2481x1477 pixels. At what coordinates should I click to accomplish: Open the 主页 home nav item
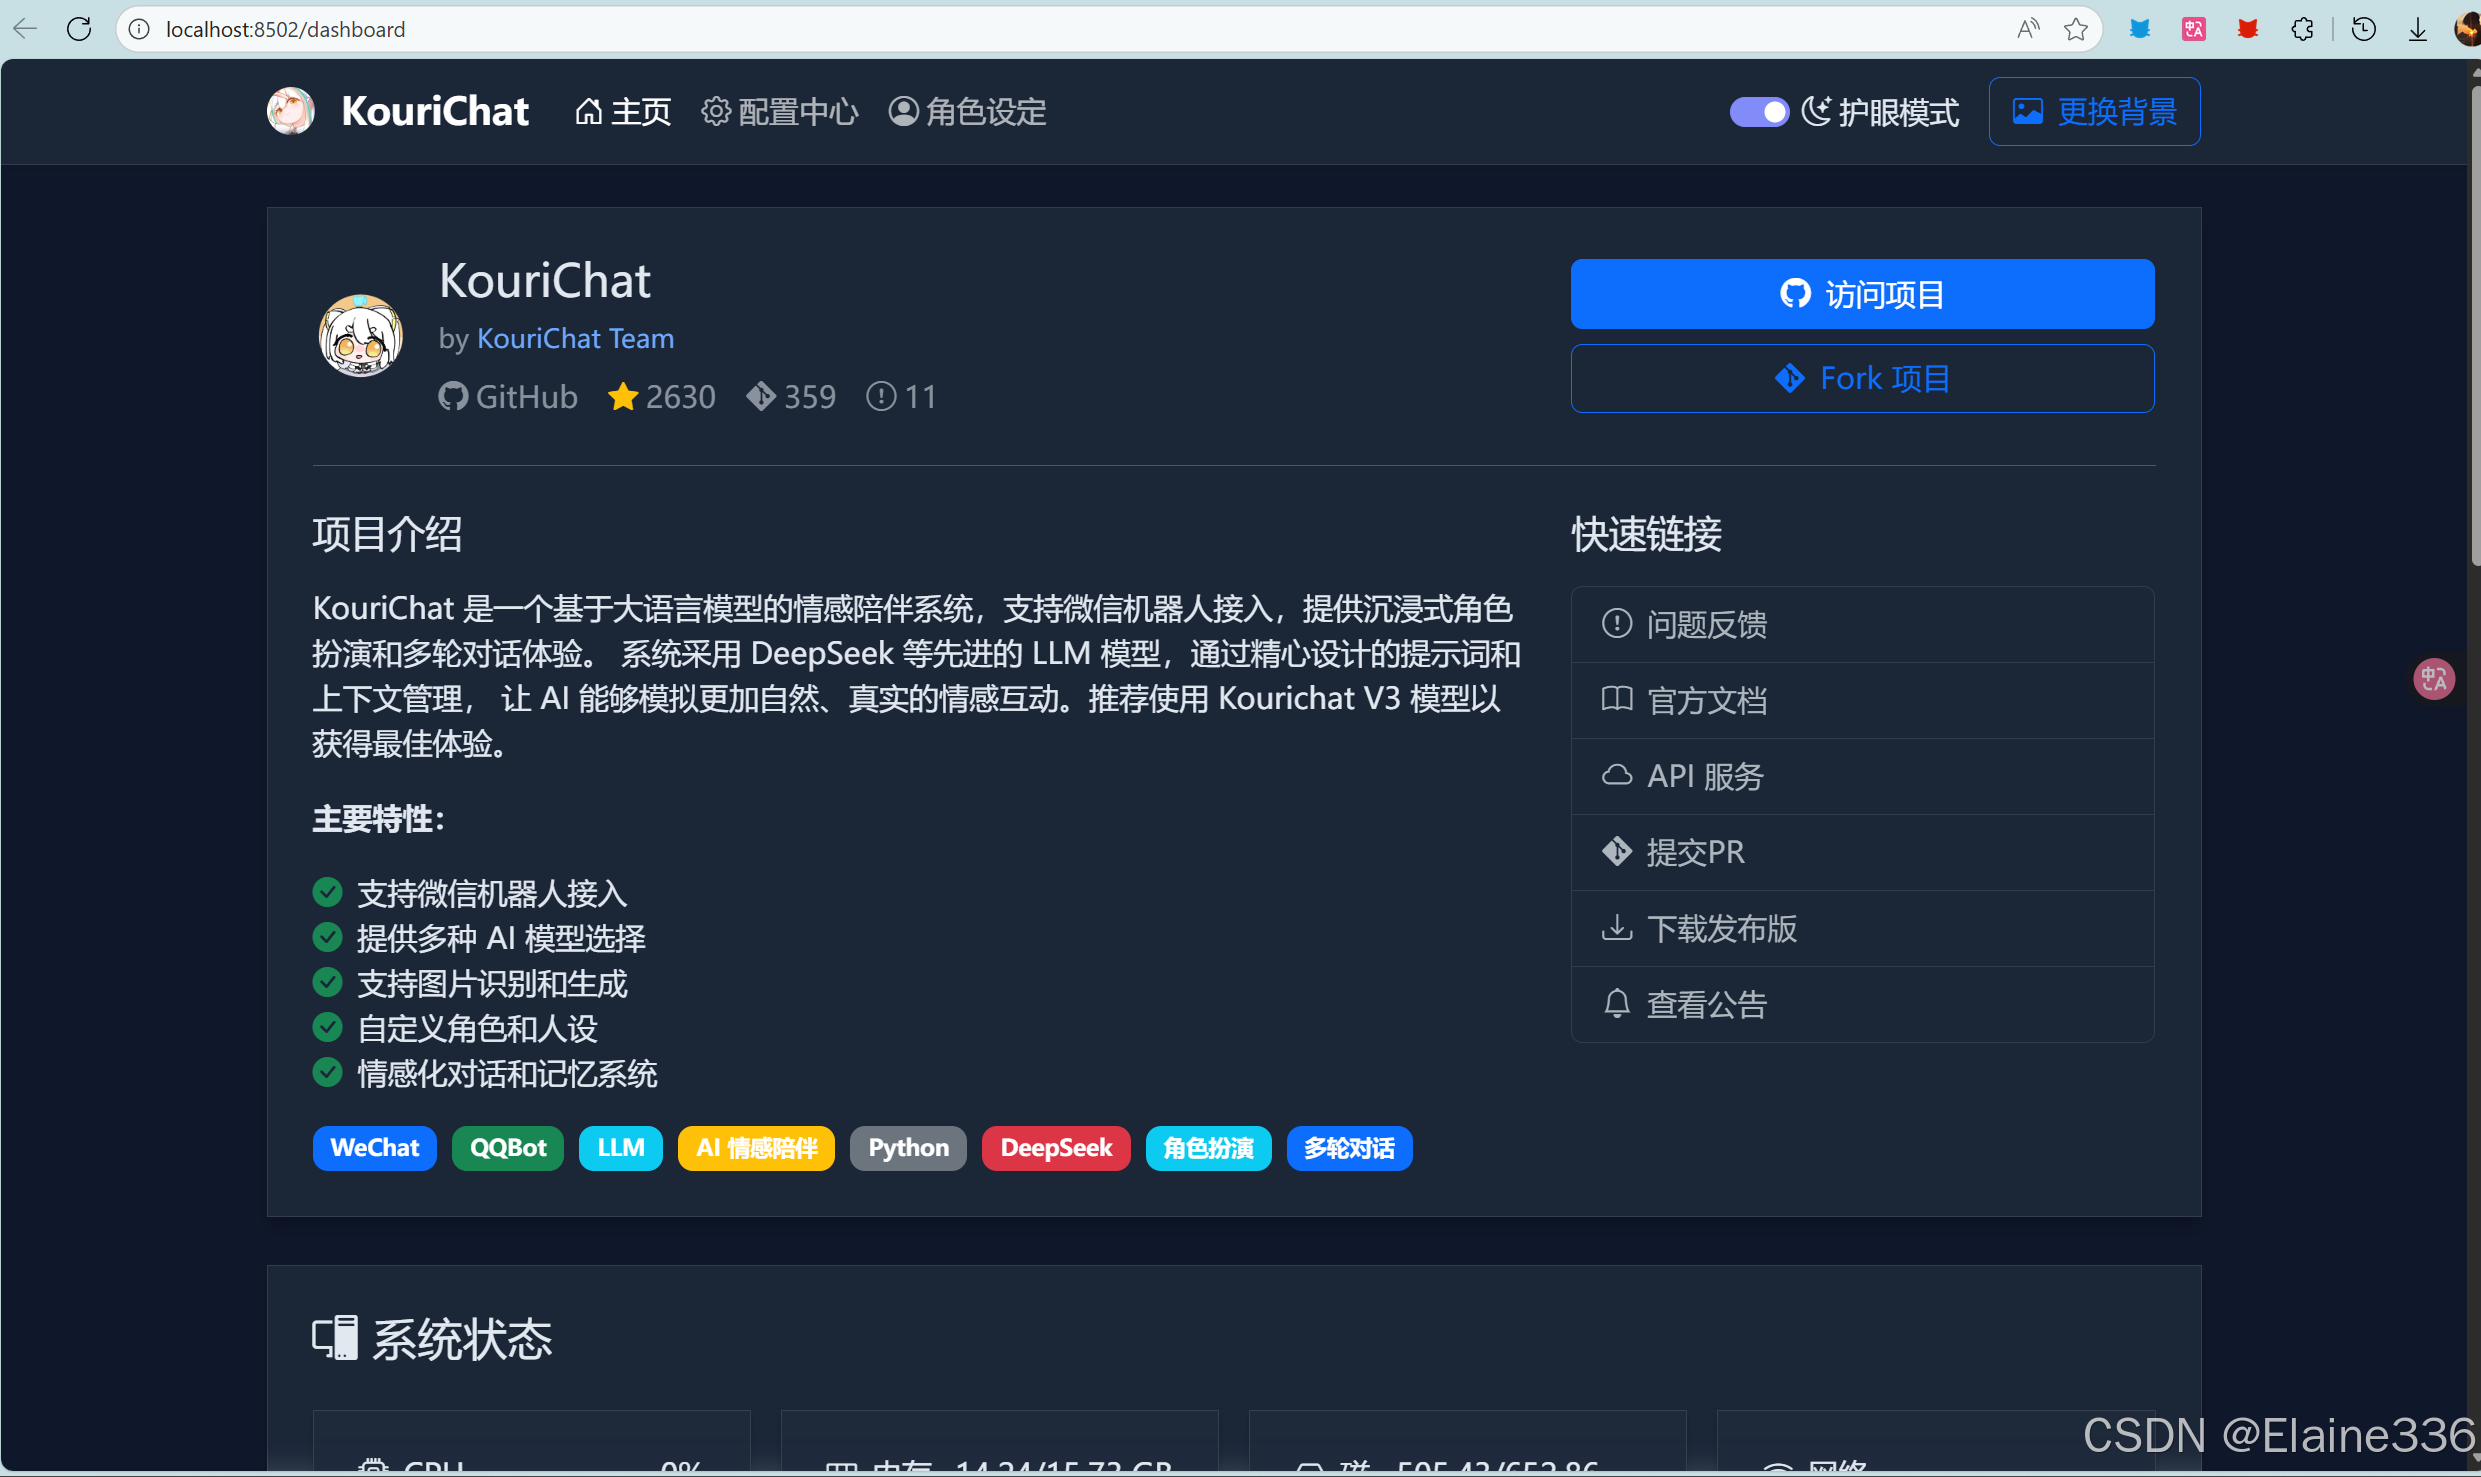pyautogui.click(x=623, y=112)
